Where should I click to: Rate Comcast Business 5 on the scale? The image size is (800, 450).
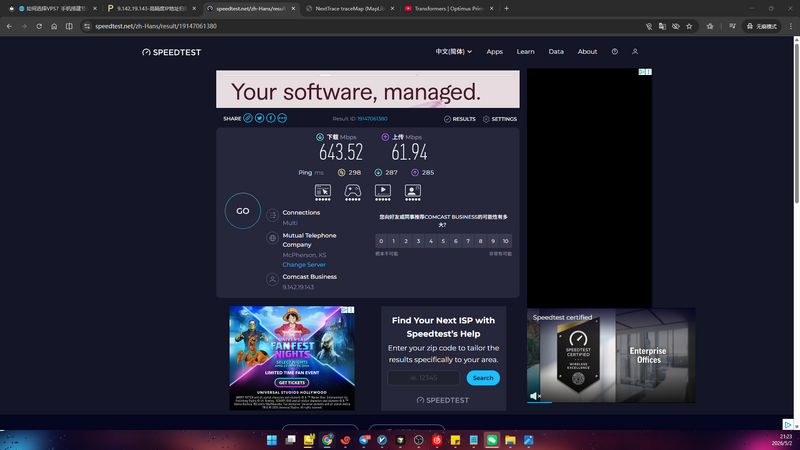pos(443,241)
